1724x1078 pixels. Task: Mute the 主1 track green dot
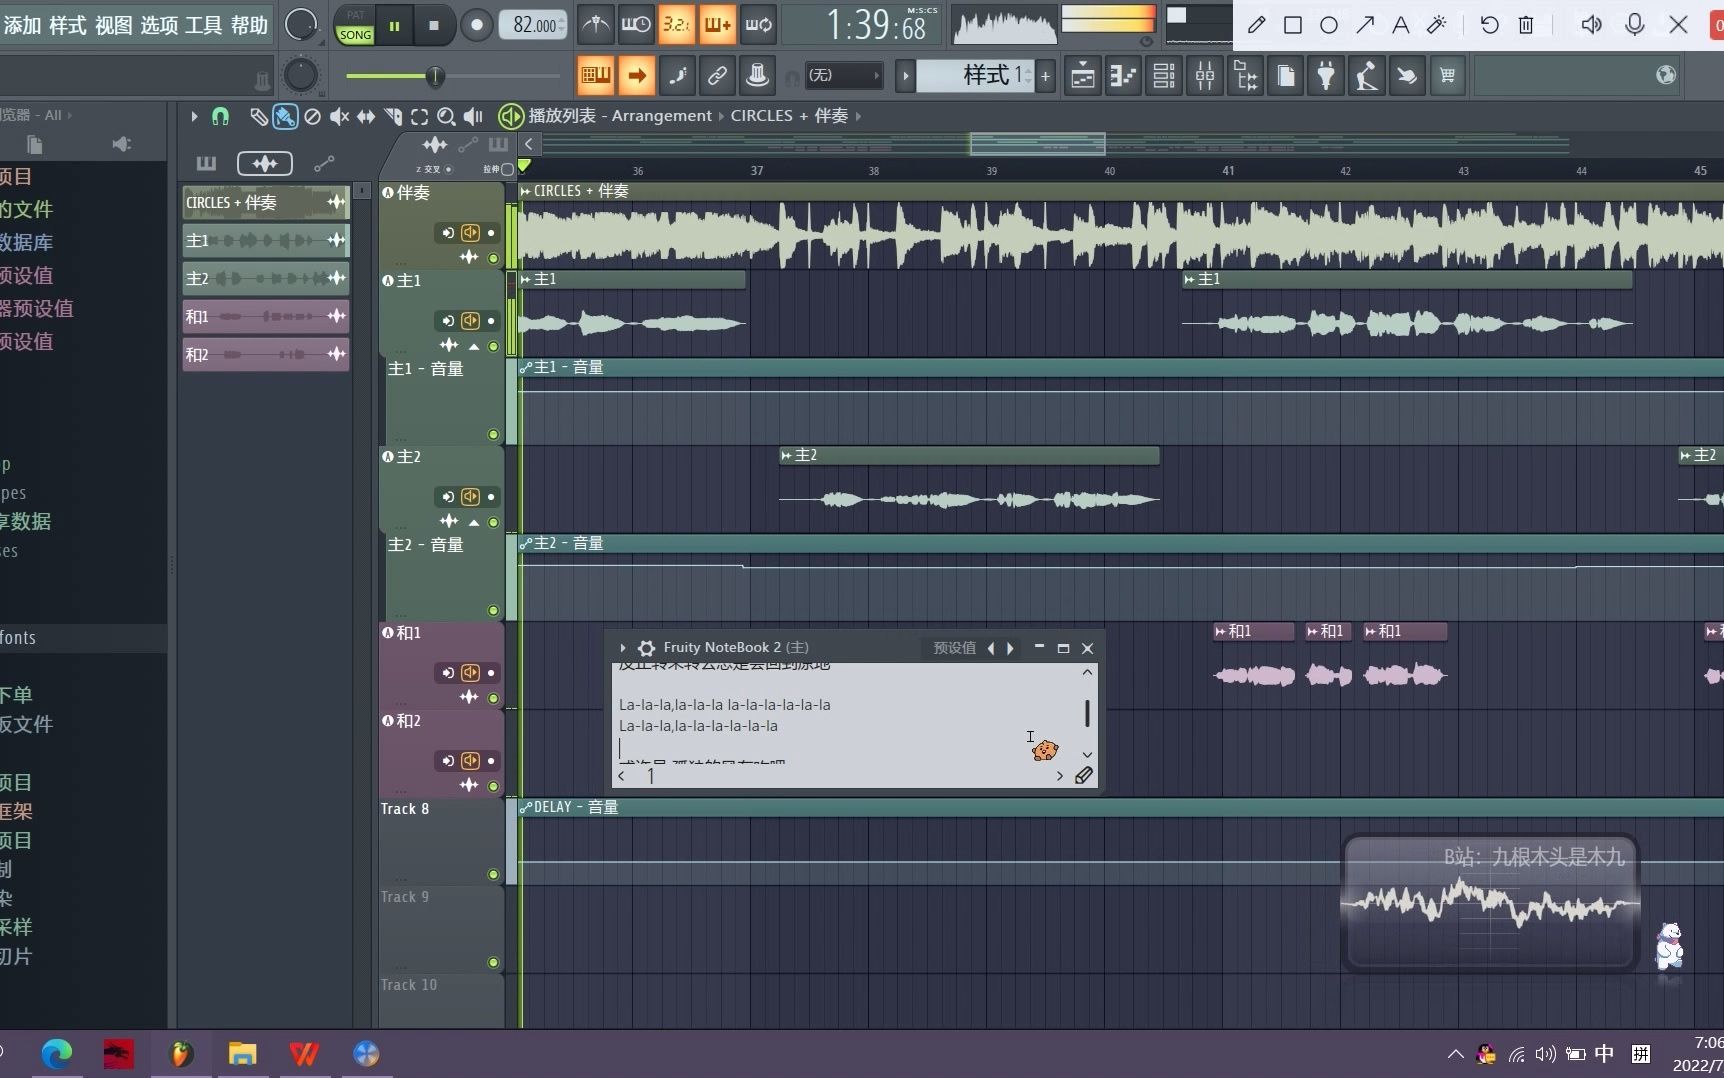tap(493, 346)
